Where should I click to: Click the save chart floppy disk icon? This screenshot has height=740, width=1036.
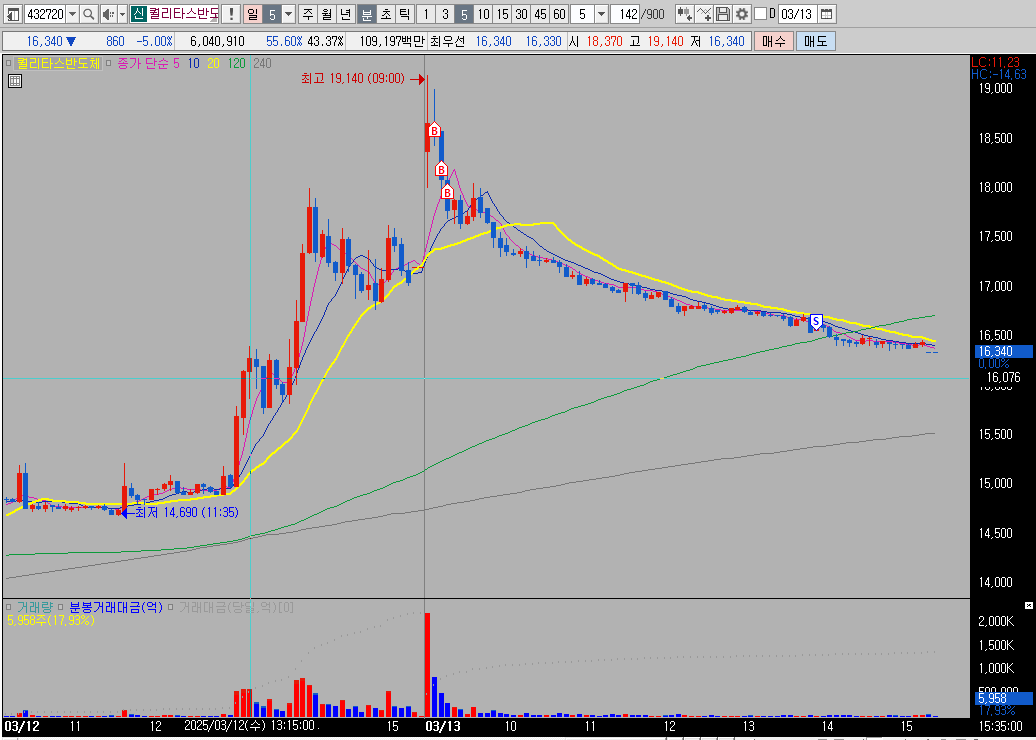(723, 13)
